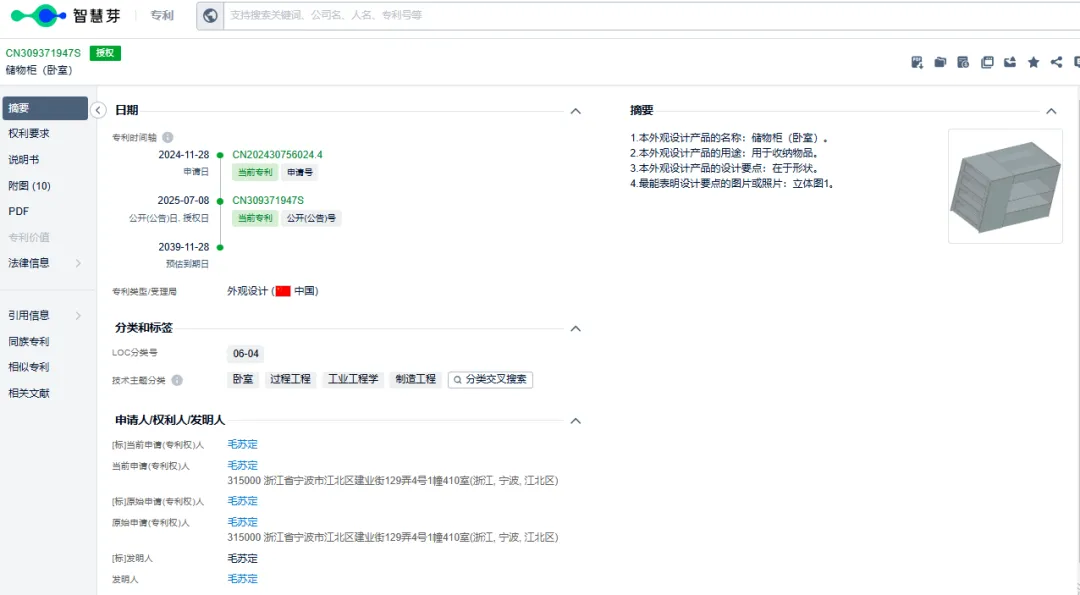
Task: Click the export/upload tray icon
Action: pos(1010,63)
